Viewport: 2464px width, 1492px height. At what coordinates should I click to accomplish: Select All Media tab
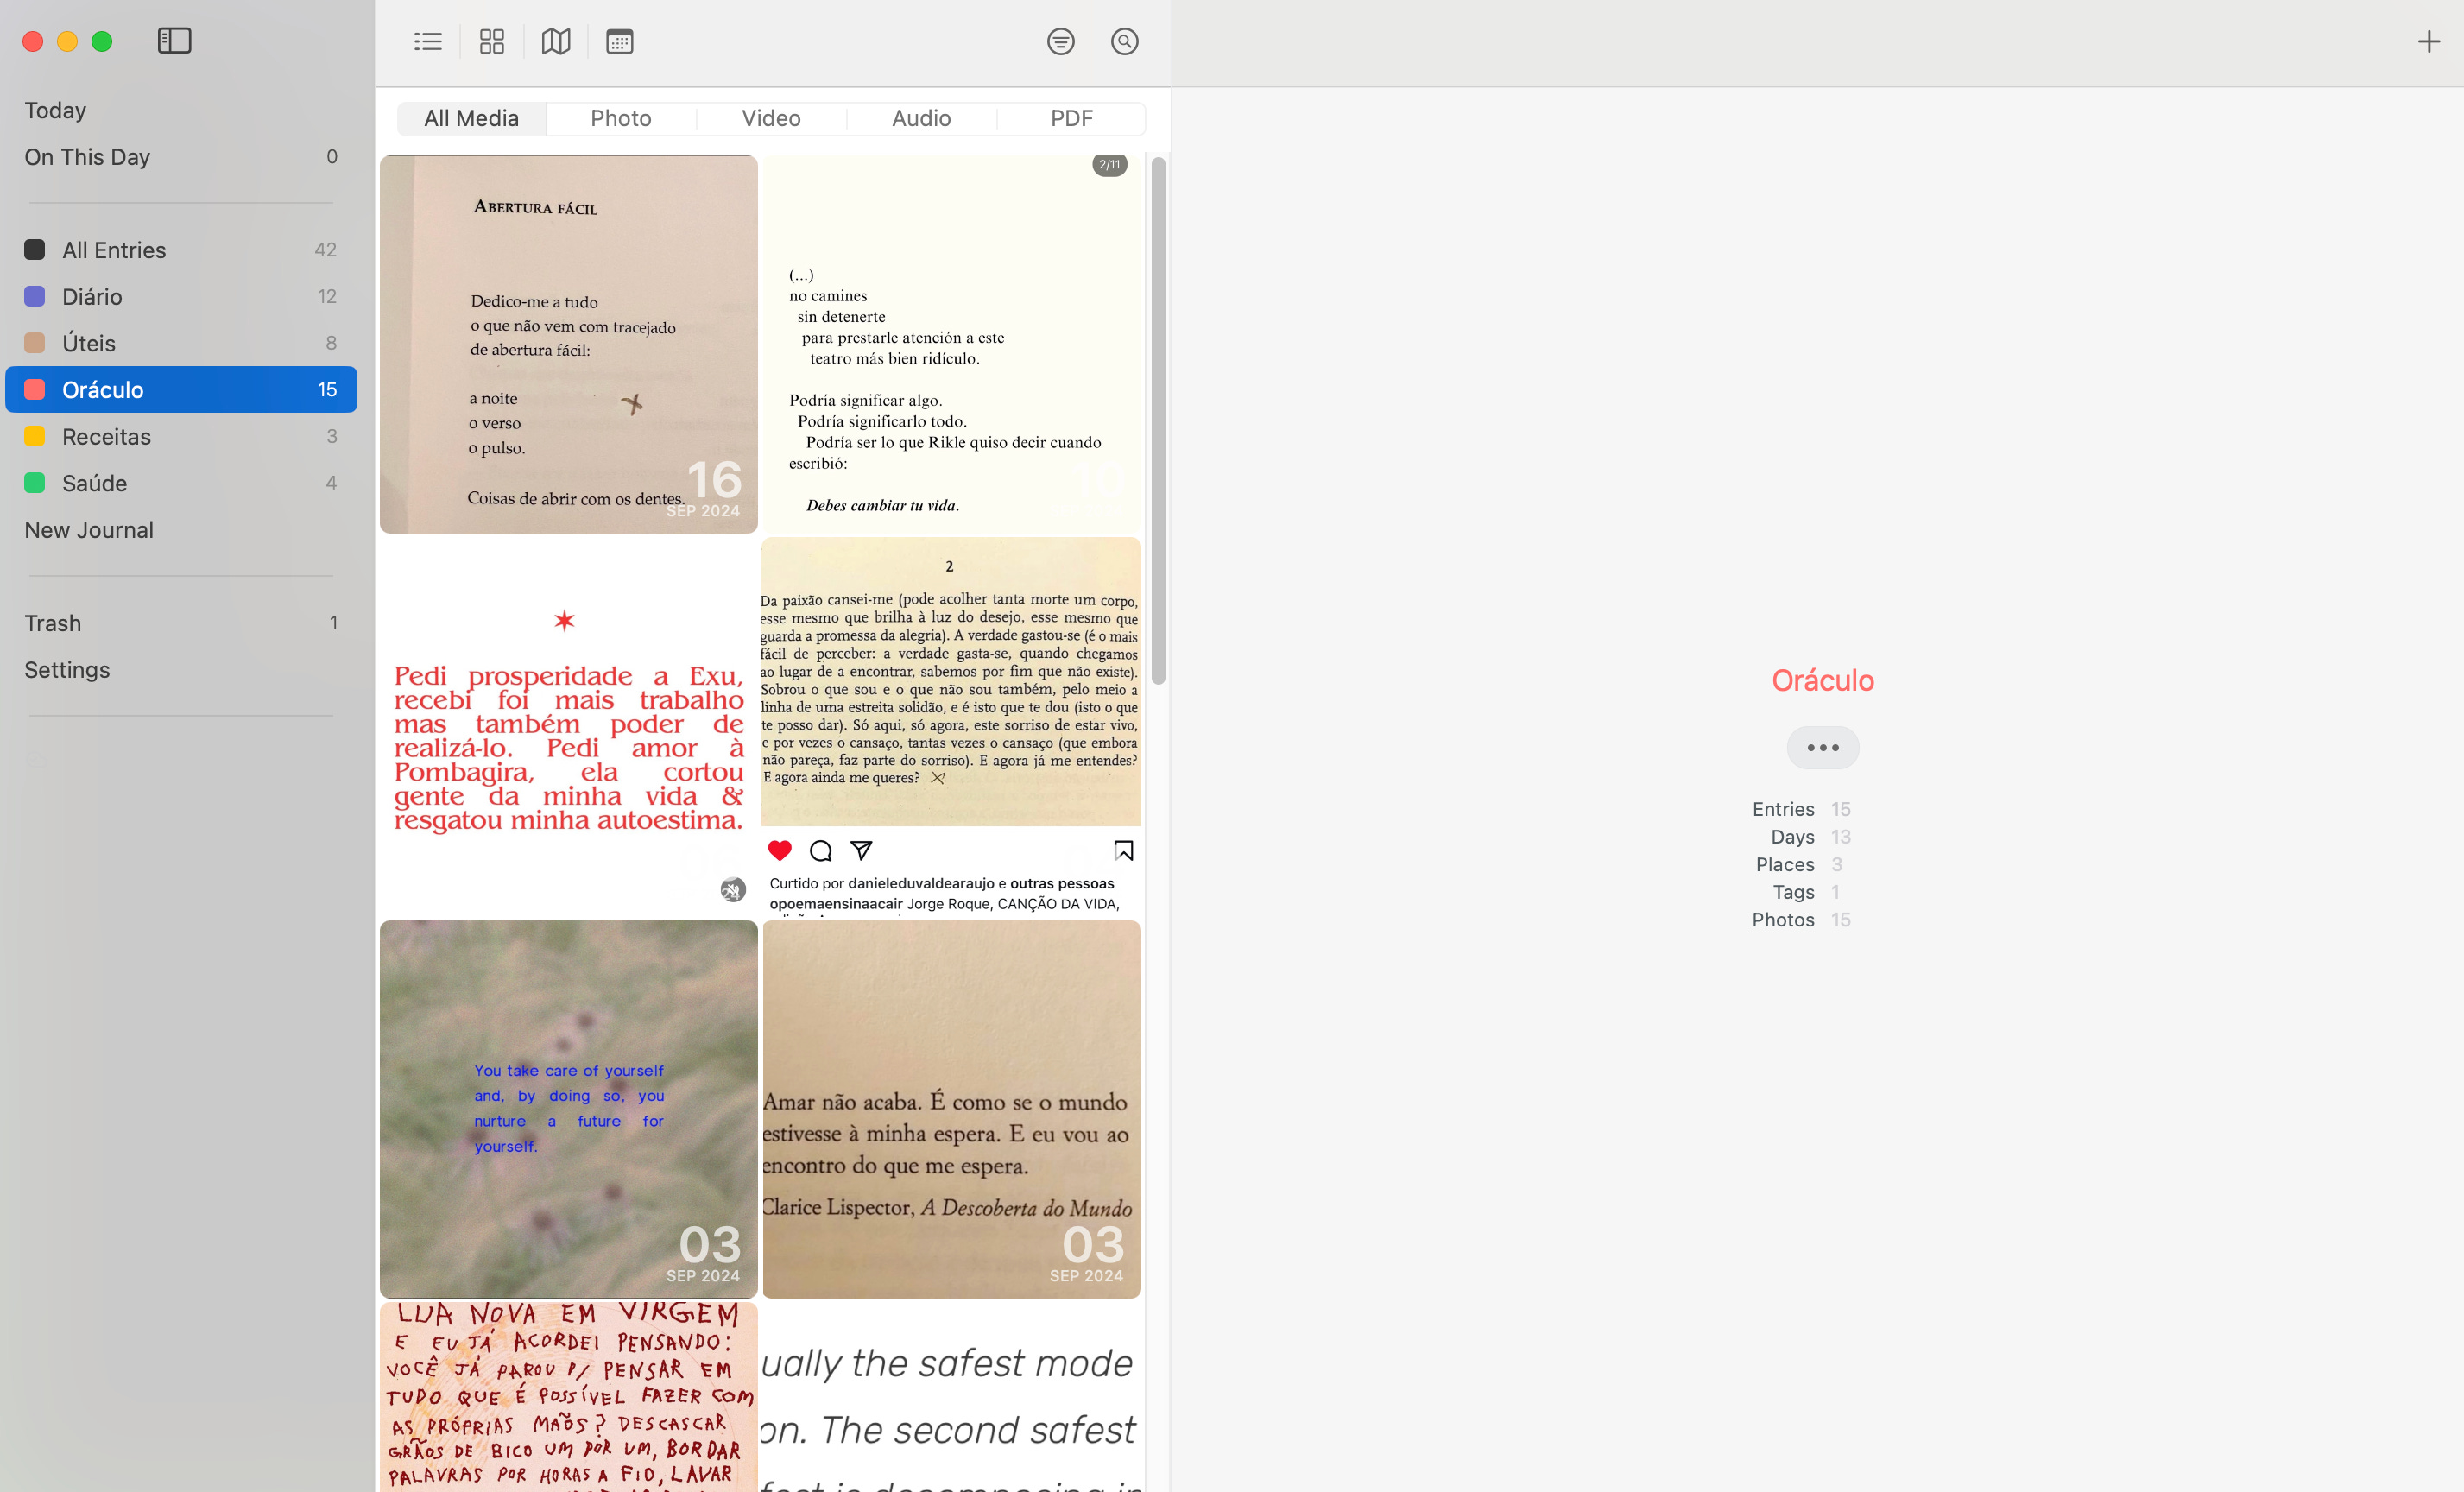472,118
